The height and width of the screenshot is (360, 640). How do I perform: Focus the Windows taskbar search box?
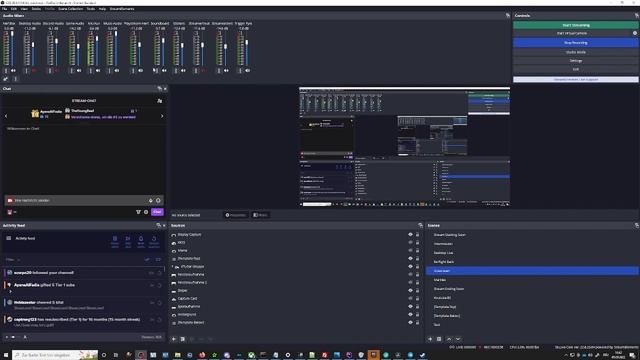point(55,355)
